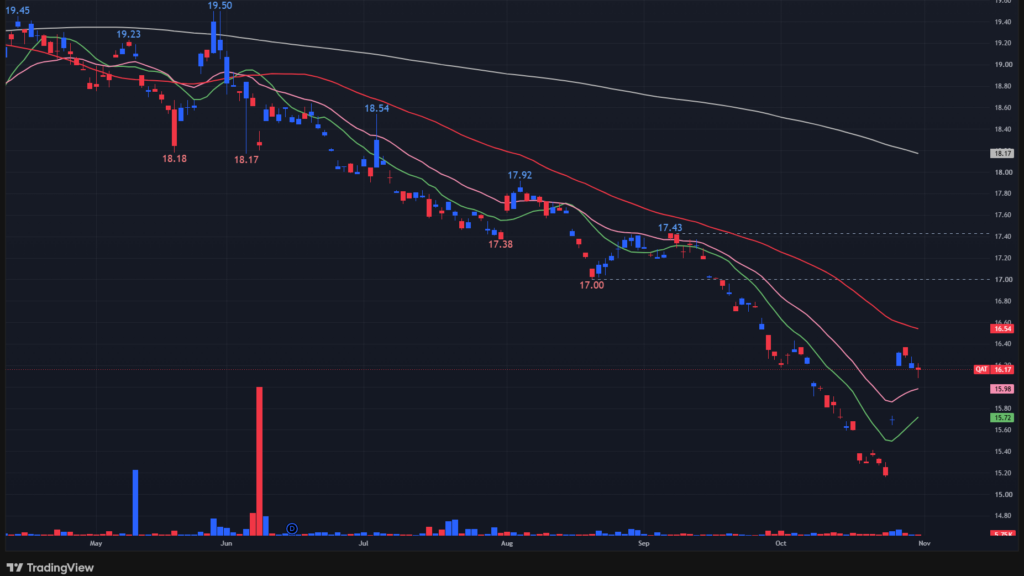Select the Jun label on time axis
Screen dimensions: 1024x576
(x=226, y=543)
